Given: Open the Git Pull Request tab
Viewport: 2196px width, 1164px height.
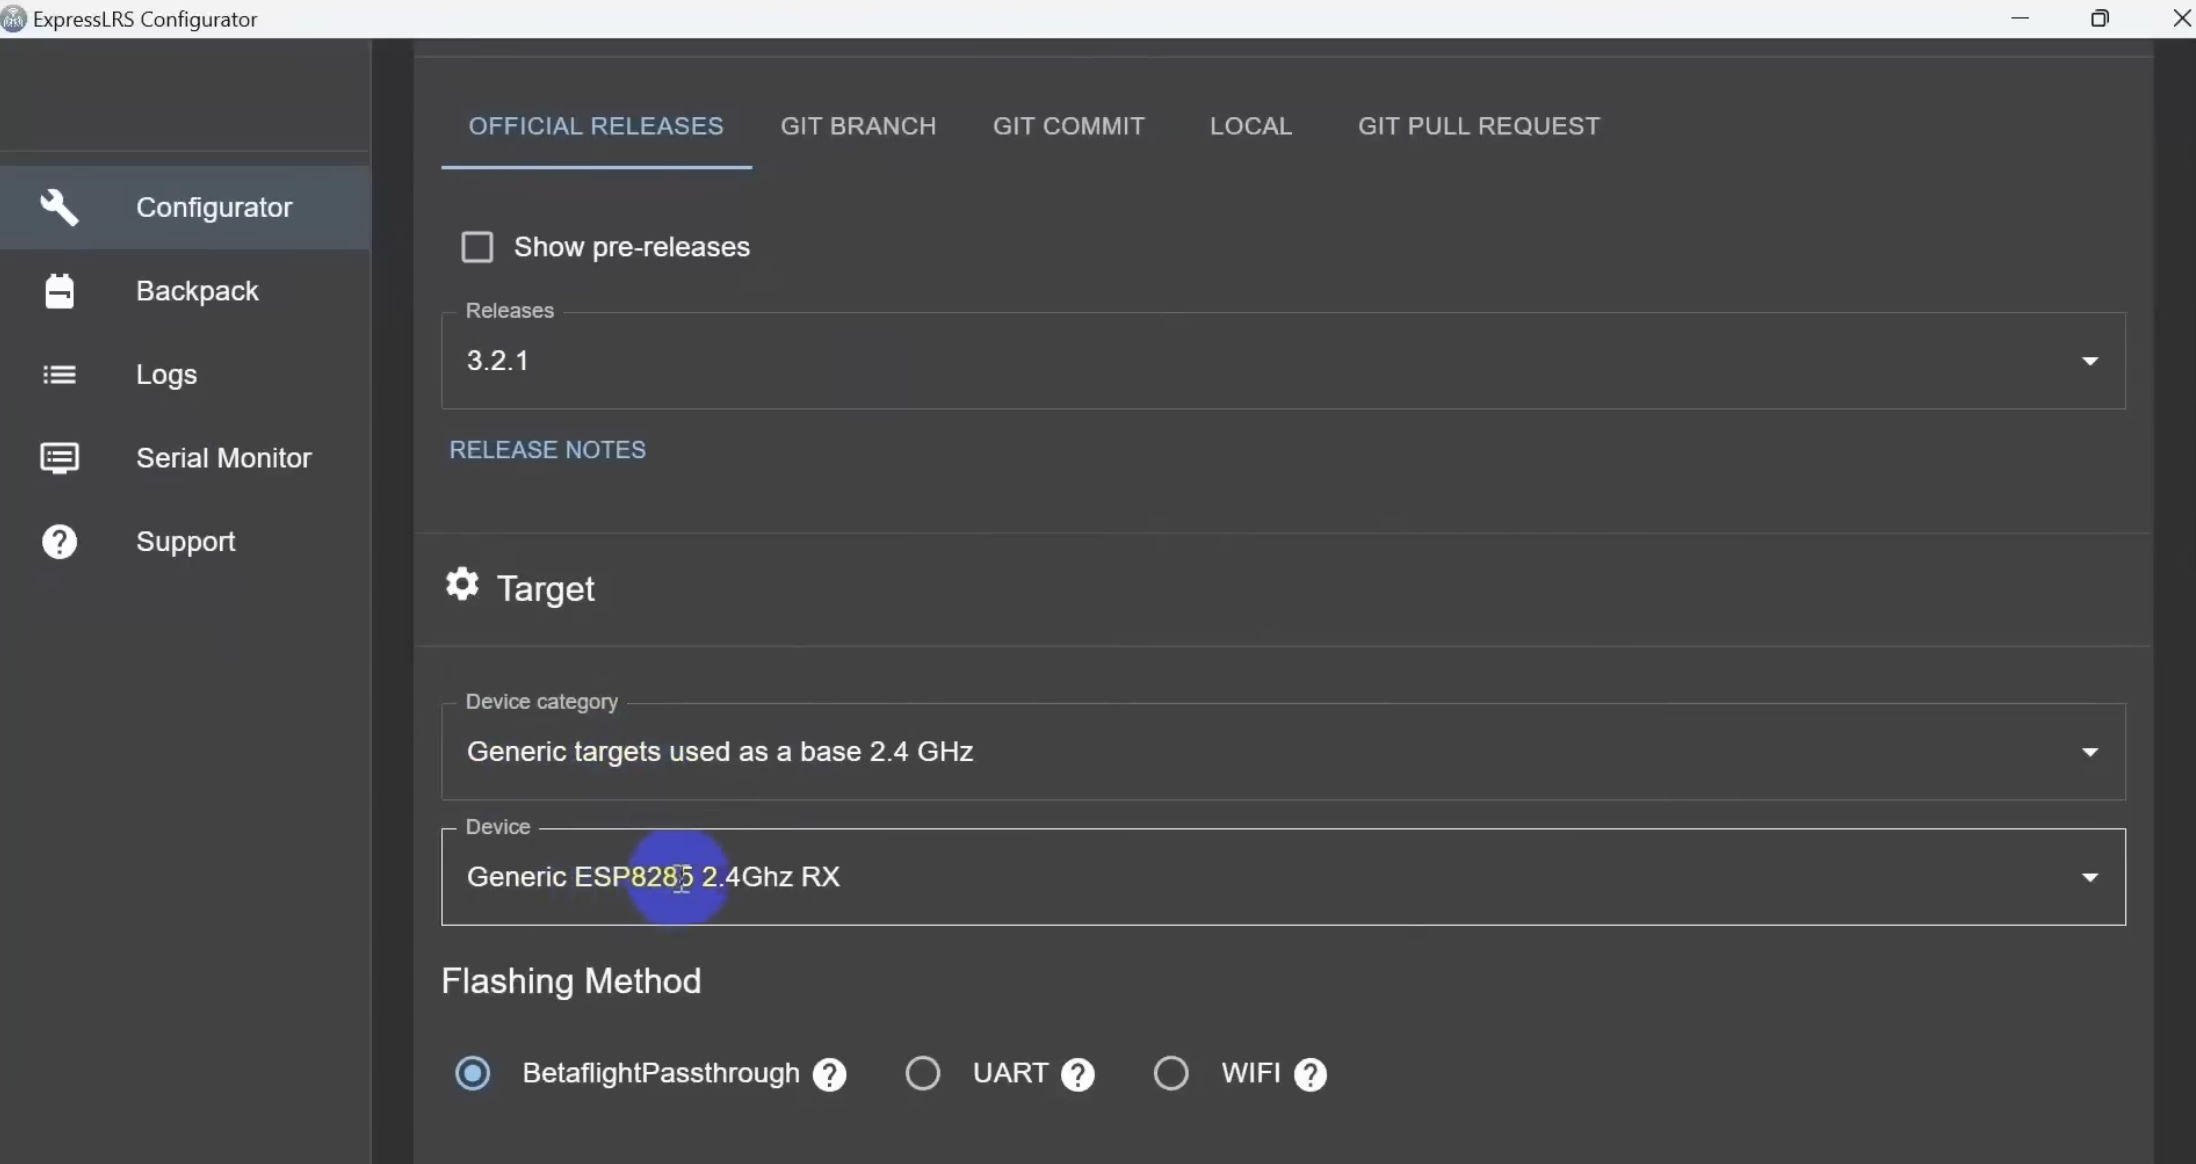Looking at the screenshot, I should [x=1478, y=126].
